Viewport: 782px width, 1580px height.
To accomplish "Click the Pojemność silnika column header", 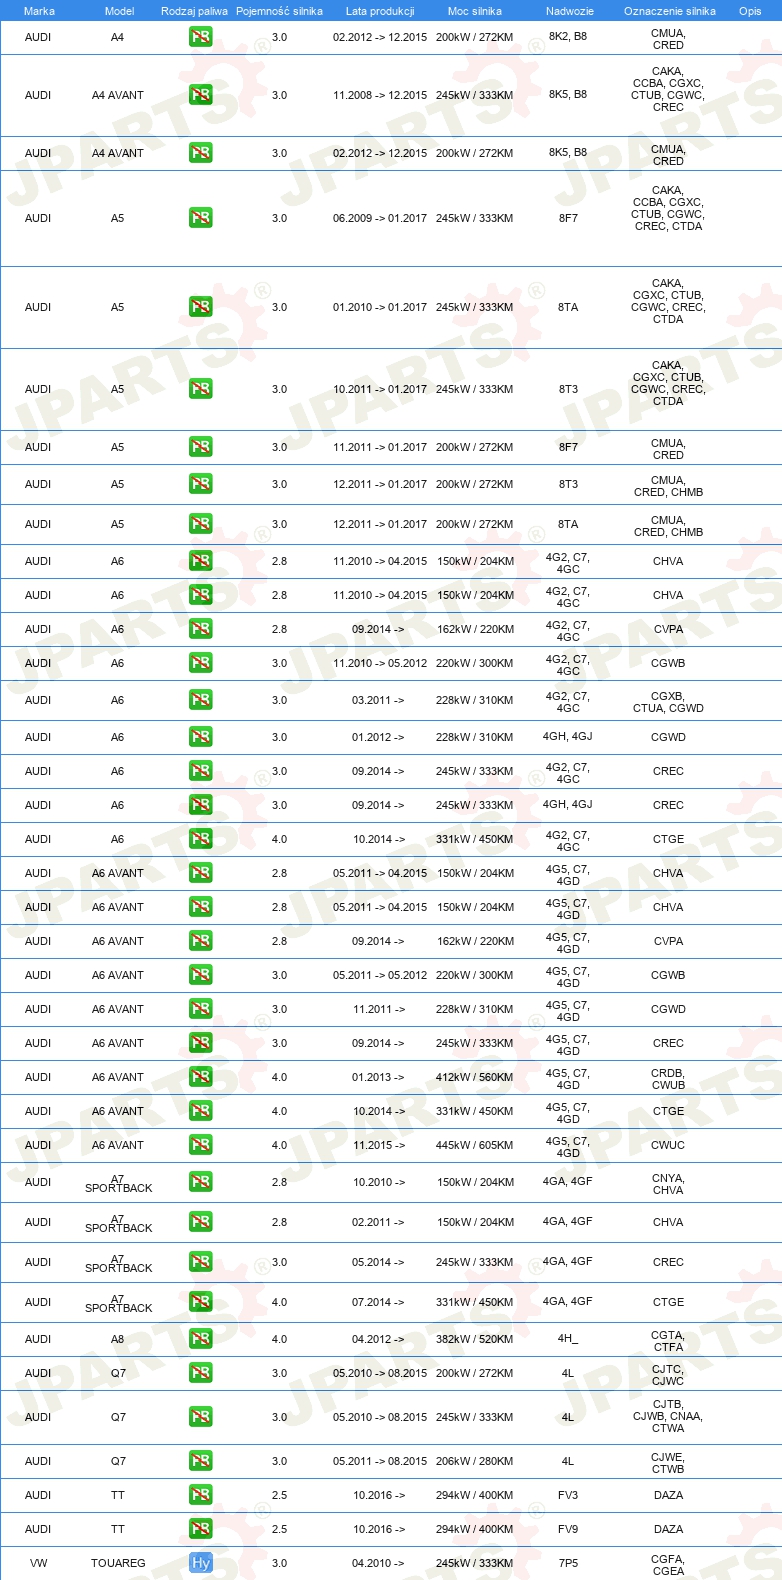I will point(279,11).
